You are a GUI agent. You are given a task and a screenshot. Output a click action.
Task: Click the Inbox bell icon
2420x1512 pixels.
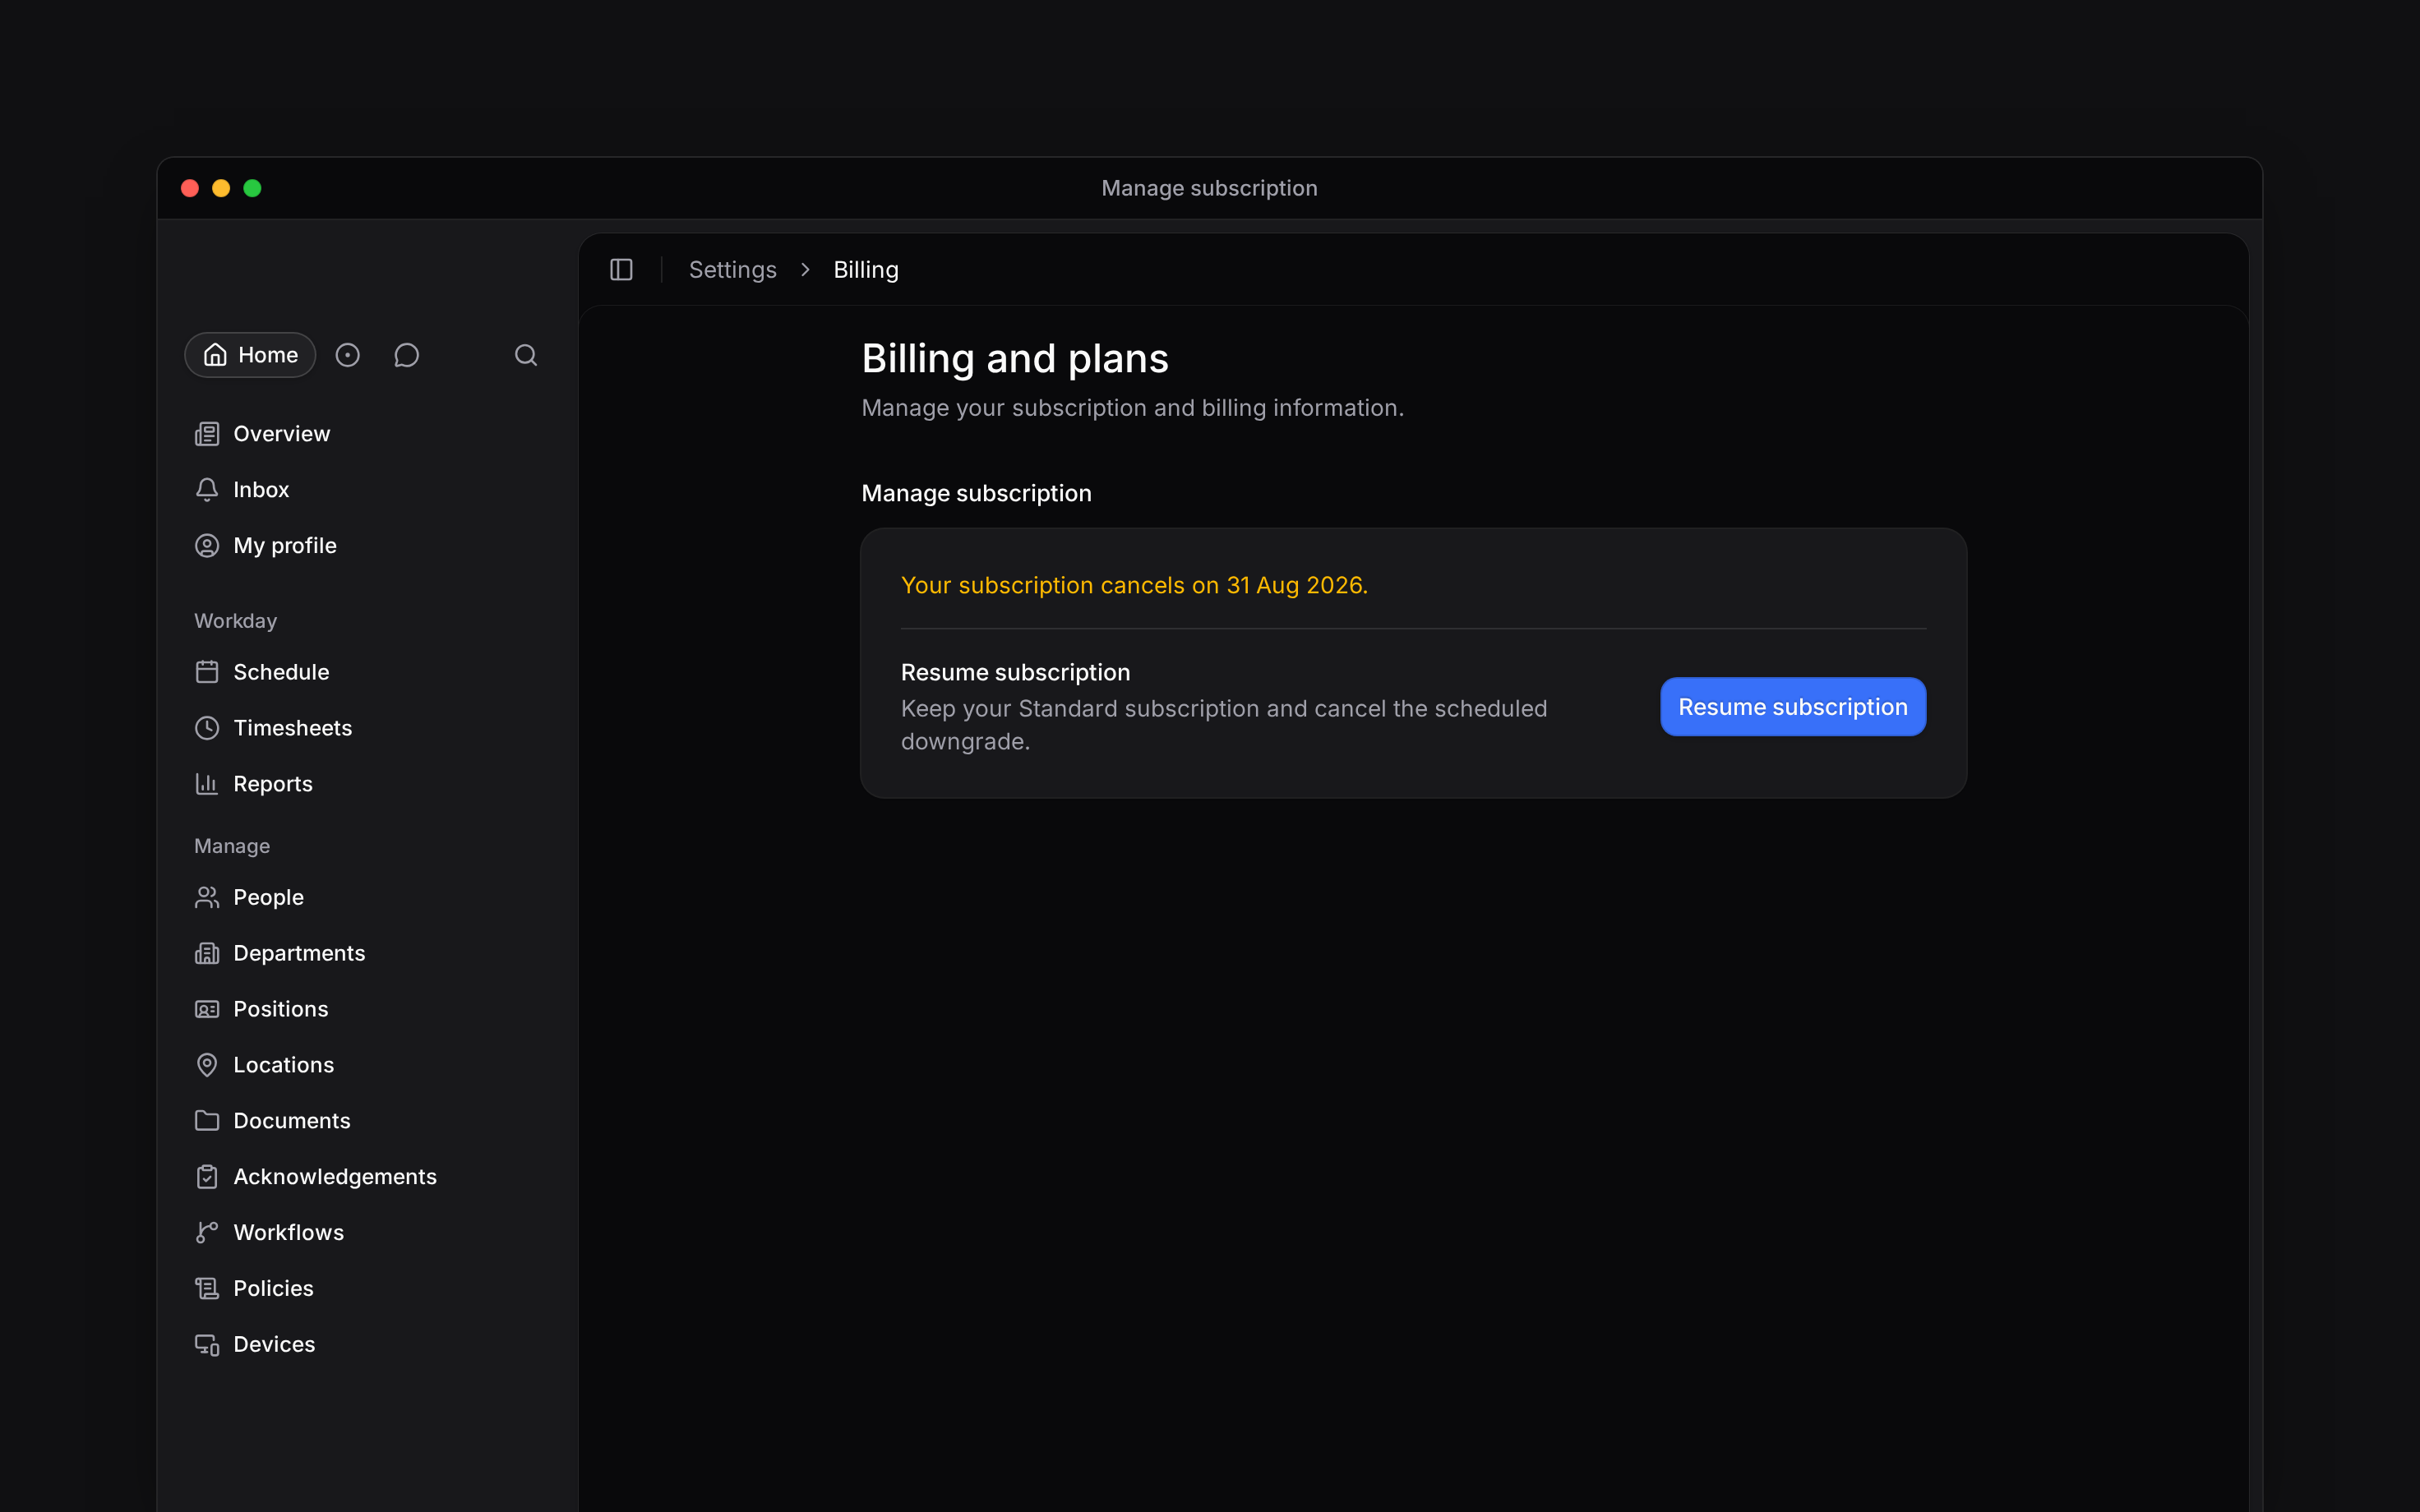(207, 490)
